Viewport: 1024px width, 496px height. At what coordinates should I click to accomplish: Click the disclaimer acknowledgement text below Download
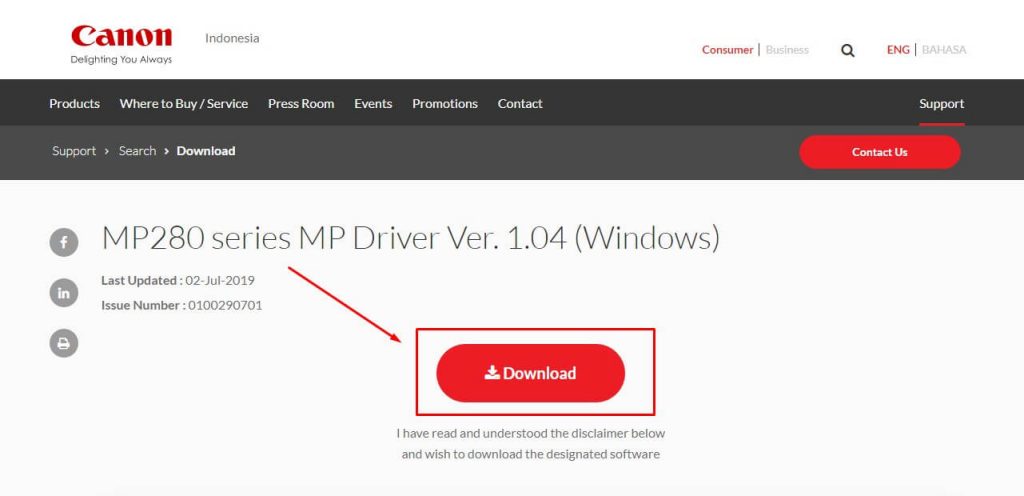(x=530, y=443)
